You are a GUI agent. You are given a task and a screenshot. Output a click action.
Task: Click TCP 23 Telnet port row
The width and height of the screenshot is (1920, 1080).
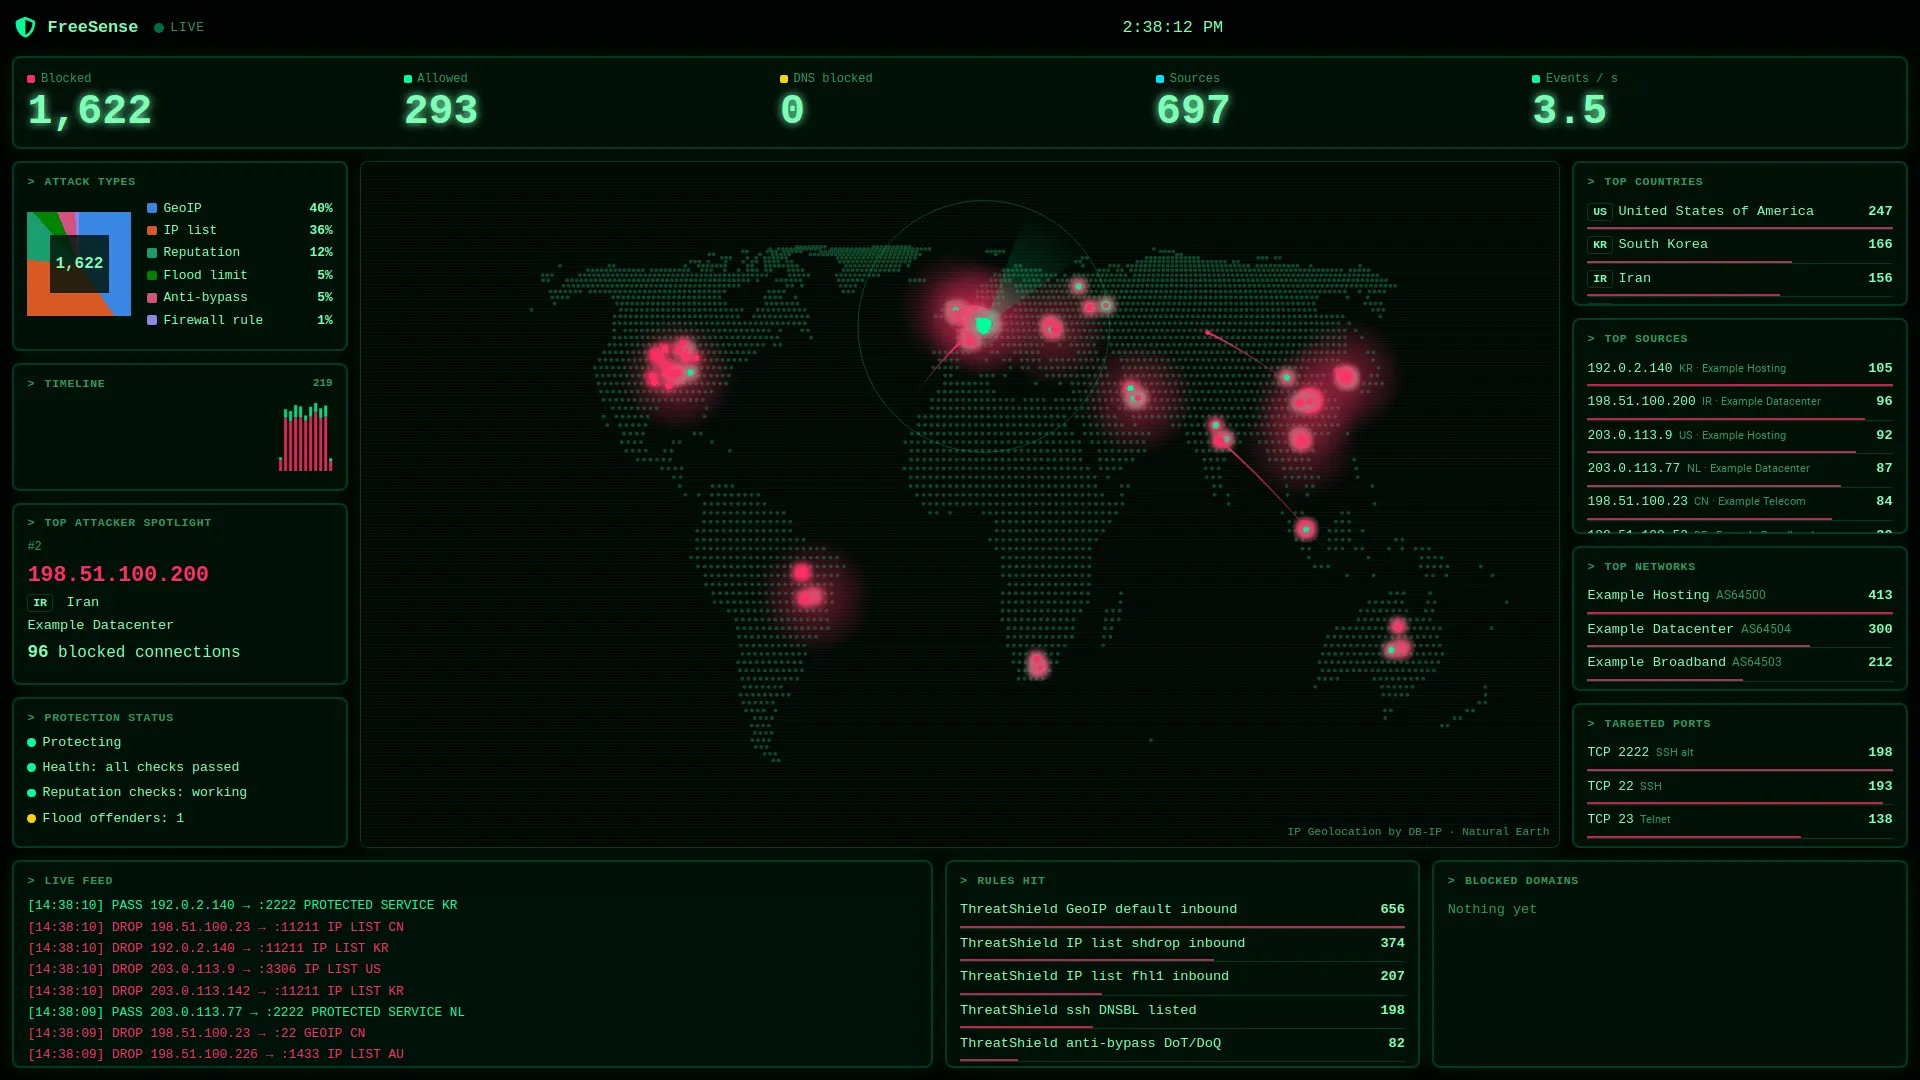click(1739, 821)
